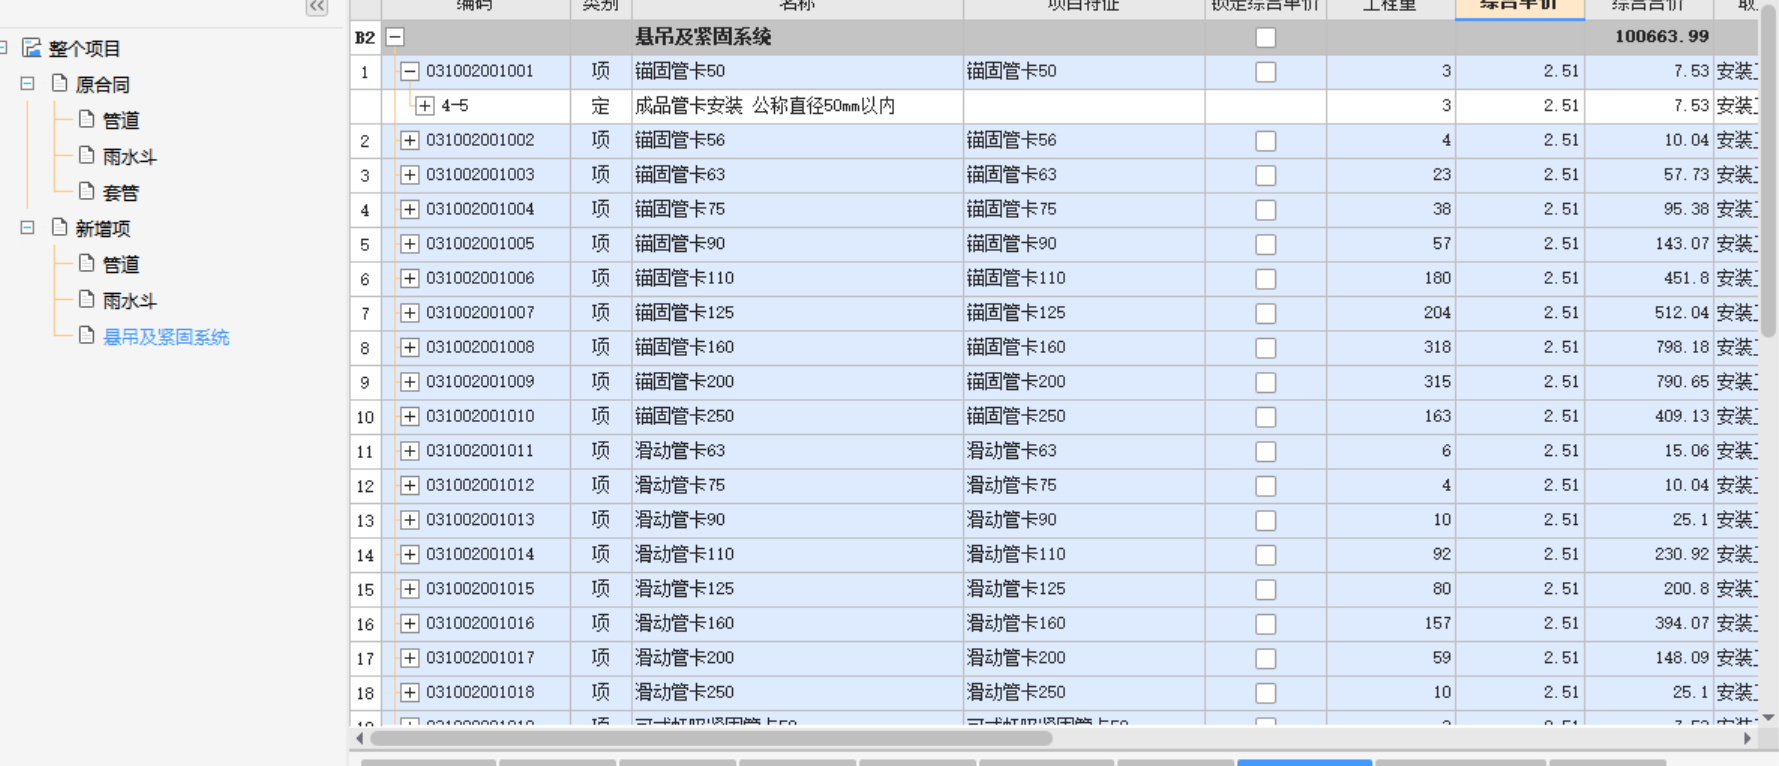Open 雨水斗 under 原合同
The image size is (1779, 766).
click(130, 156)
